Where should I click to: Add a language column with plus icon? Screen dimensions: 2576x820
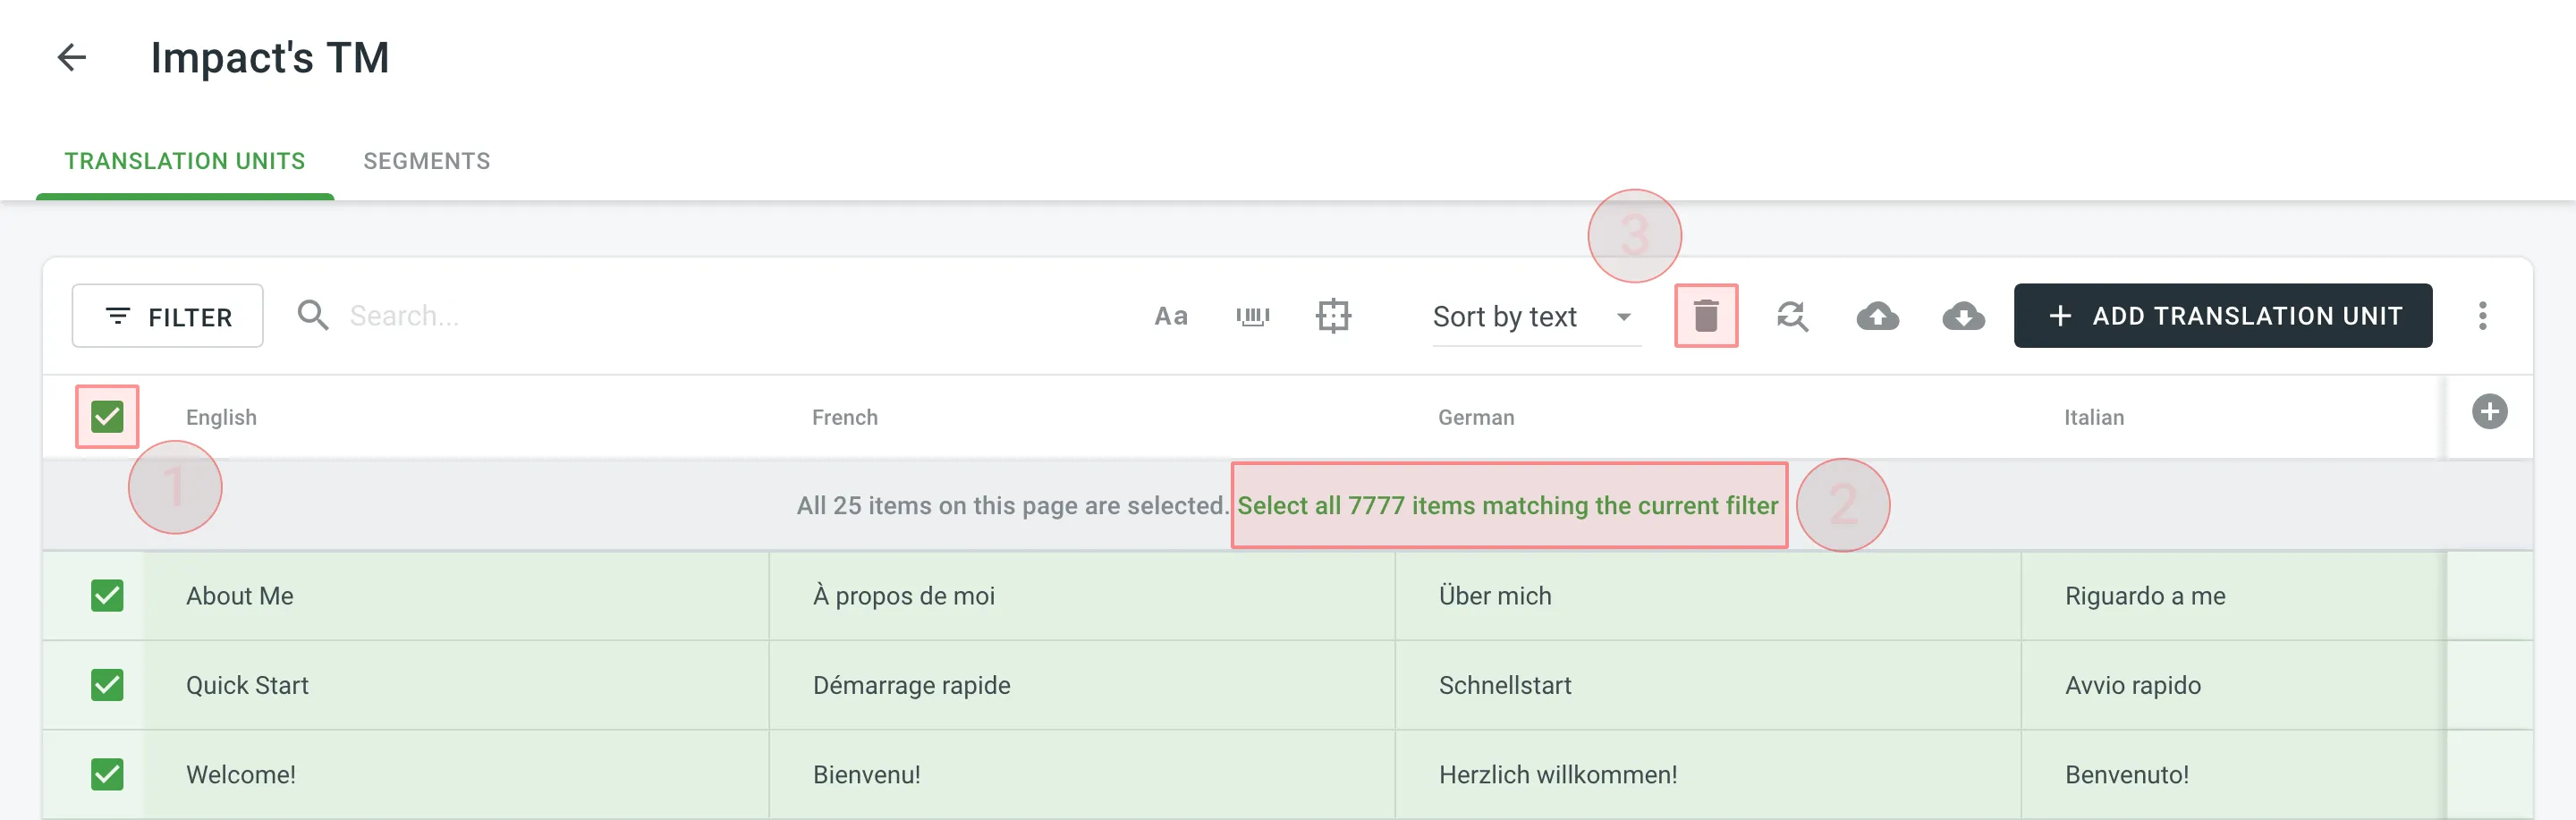[2489, 412]
